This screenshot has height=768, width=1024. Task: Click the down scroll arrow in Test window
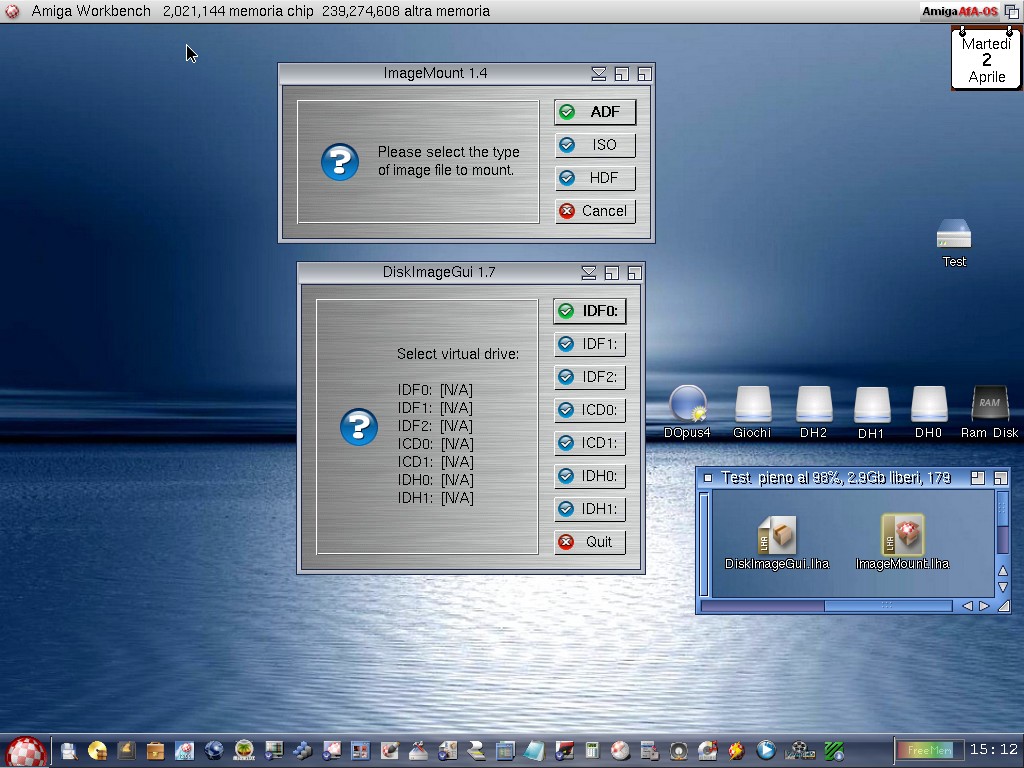[x=1003, y=587]
